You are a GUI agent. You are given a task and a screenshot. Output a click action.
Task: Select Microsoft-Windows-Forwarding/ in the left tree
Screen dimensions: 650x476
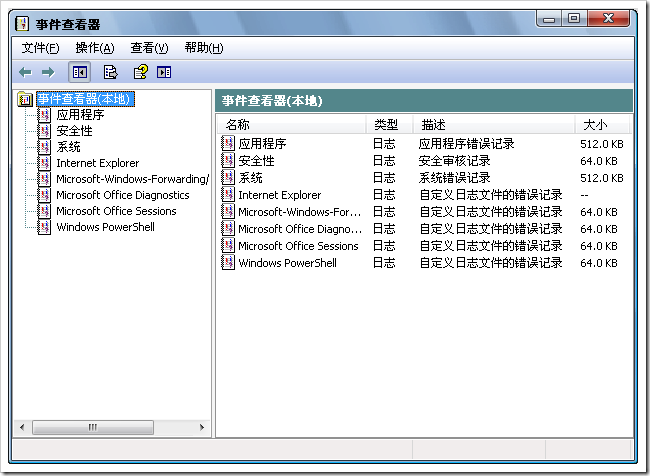click(x=132, y=179)
